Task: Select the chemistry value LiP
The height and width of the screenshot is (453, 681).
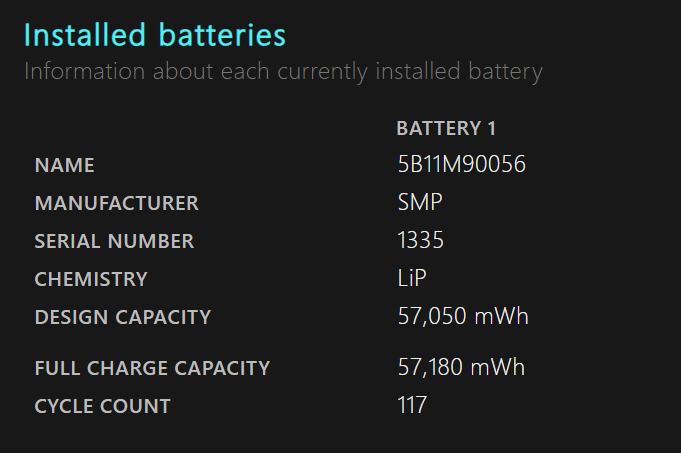Action: pos(412,278)
